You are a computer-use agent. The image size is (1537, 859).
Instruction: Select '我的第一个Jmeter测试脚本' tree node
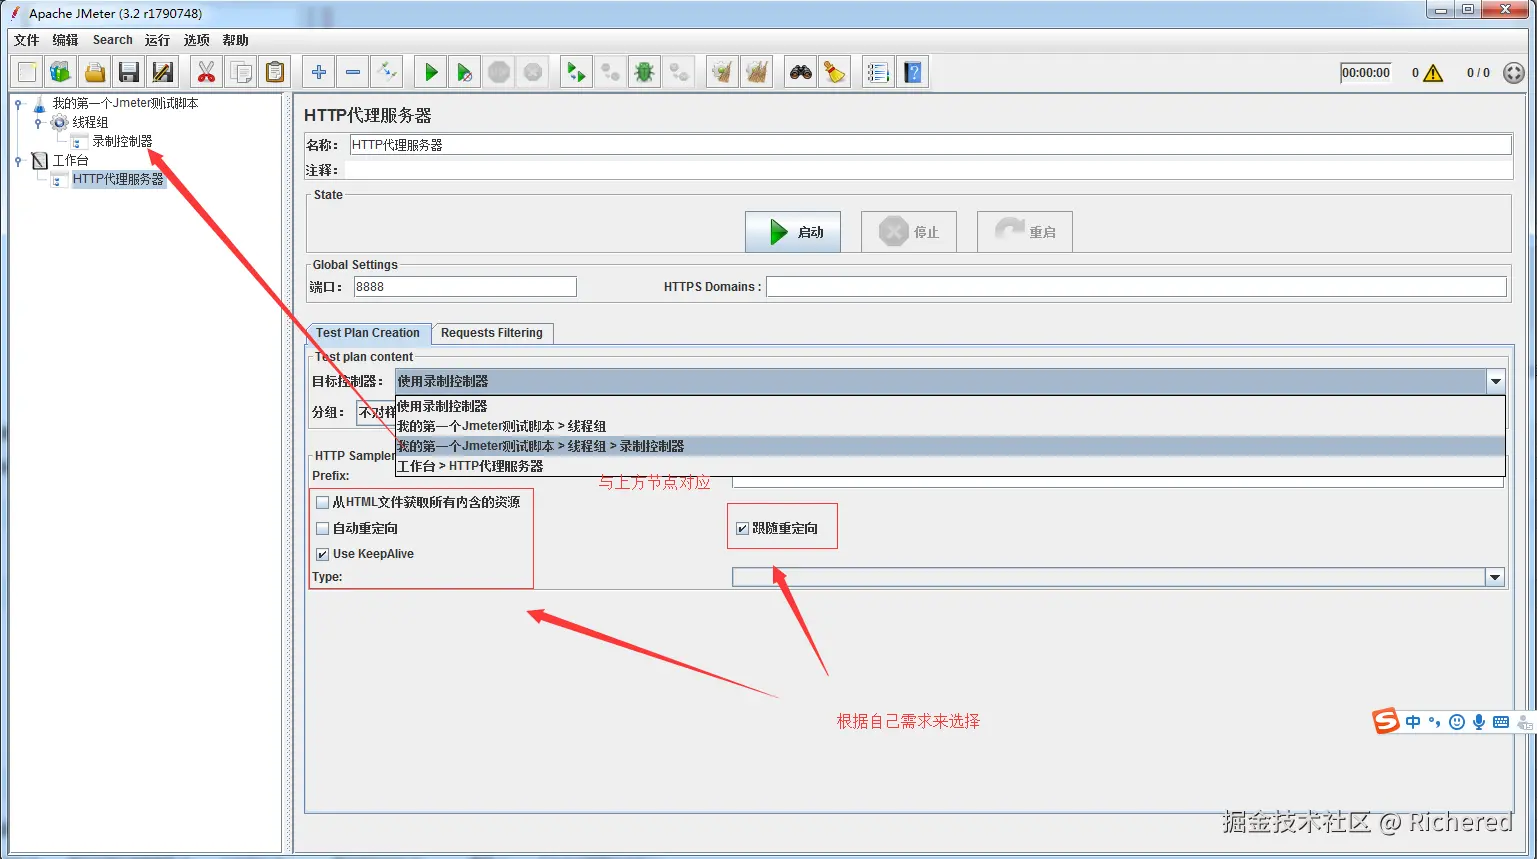(x=125, y=103)
